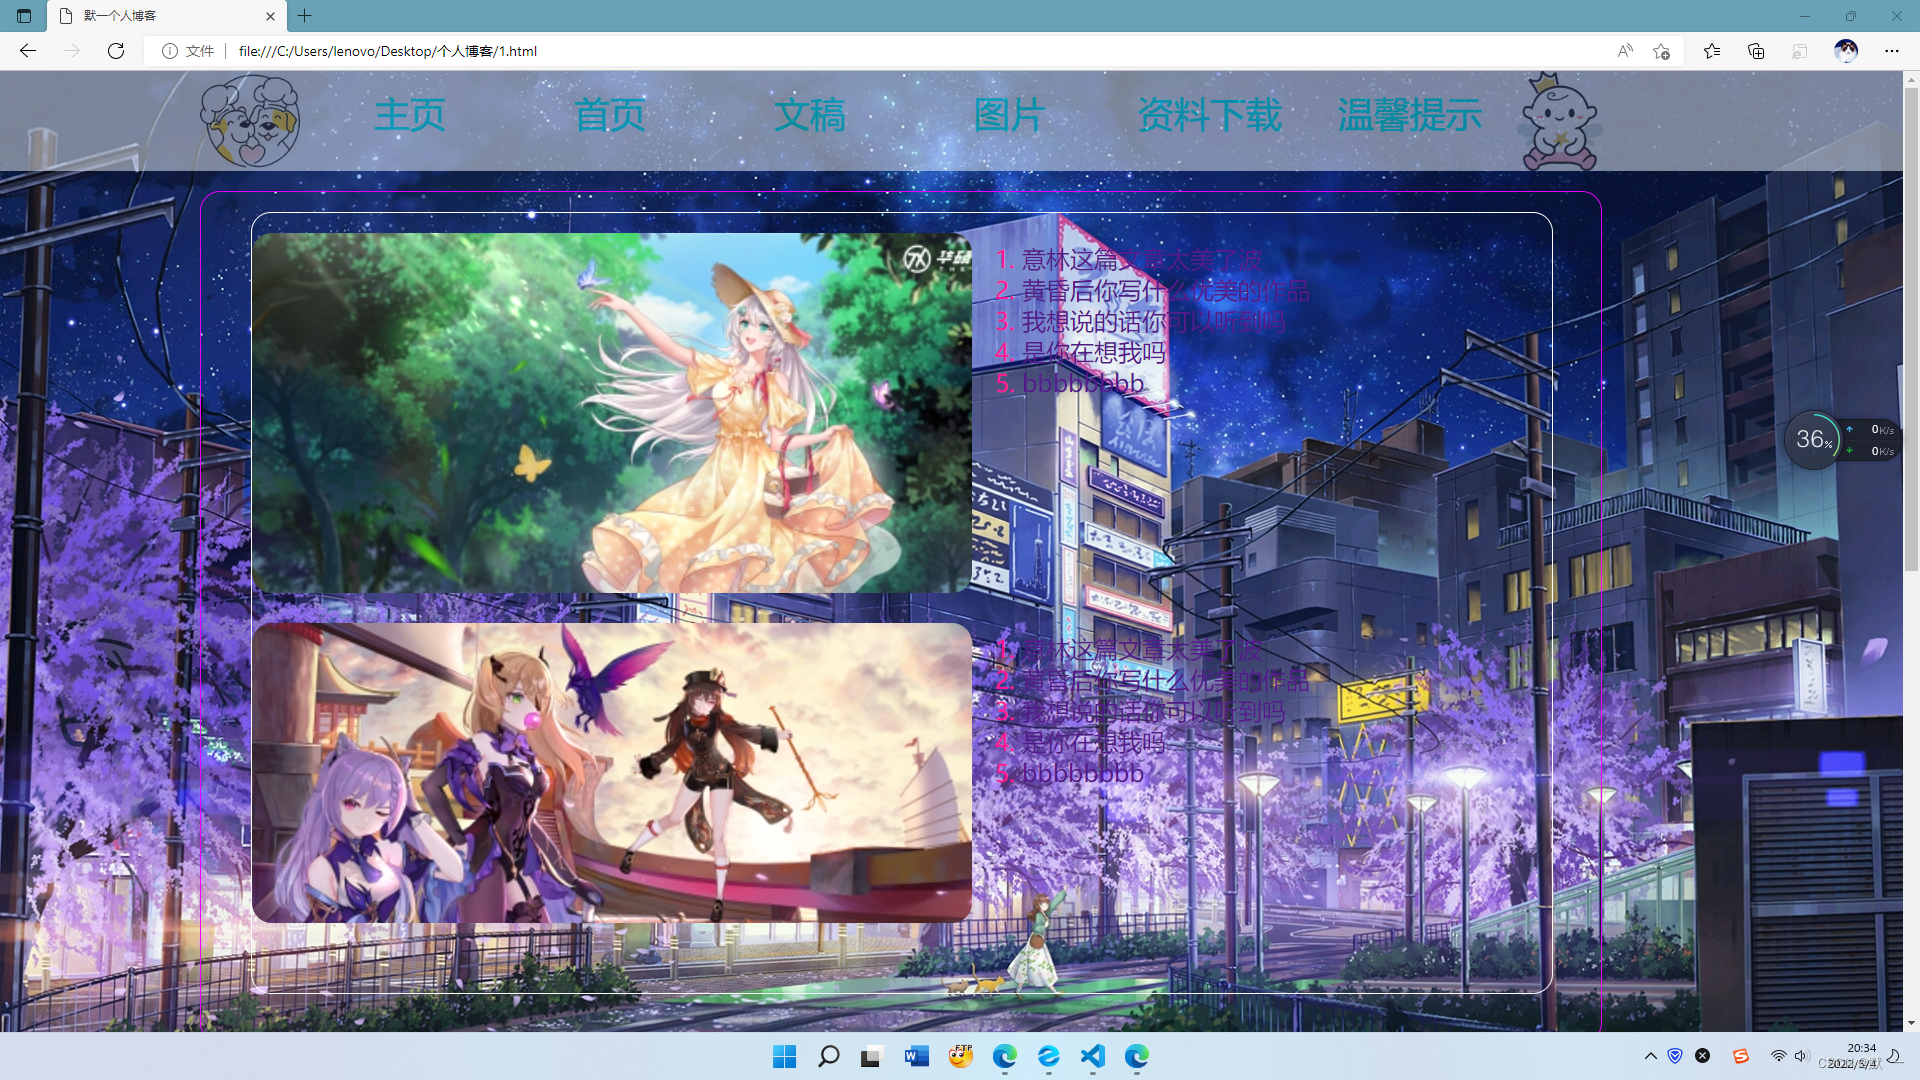Click the dog and cat logo image
This screenshot has height=1080, width=1920.
pos(250,121)
